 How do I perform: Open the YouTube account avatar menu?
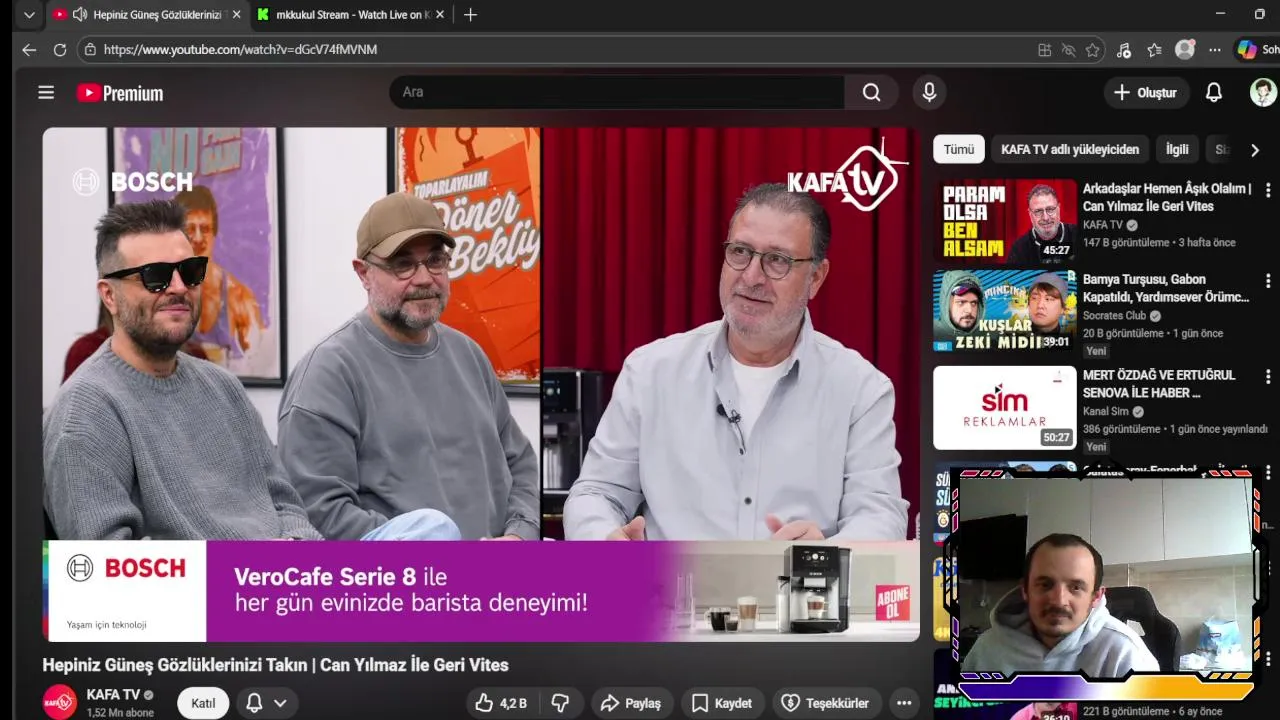click(x=1263, y=92)
